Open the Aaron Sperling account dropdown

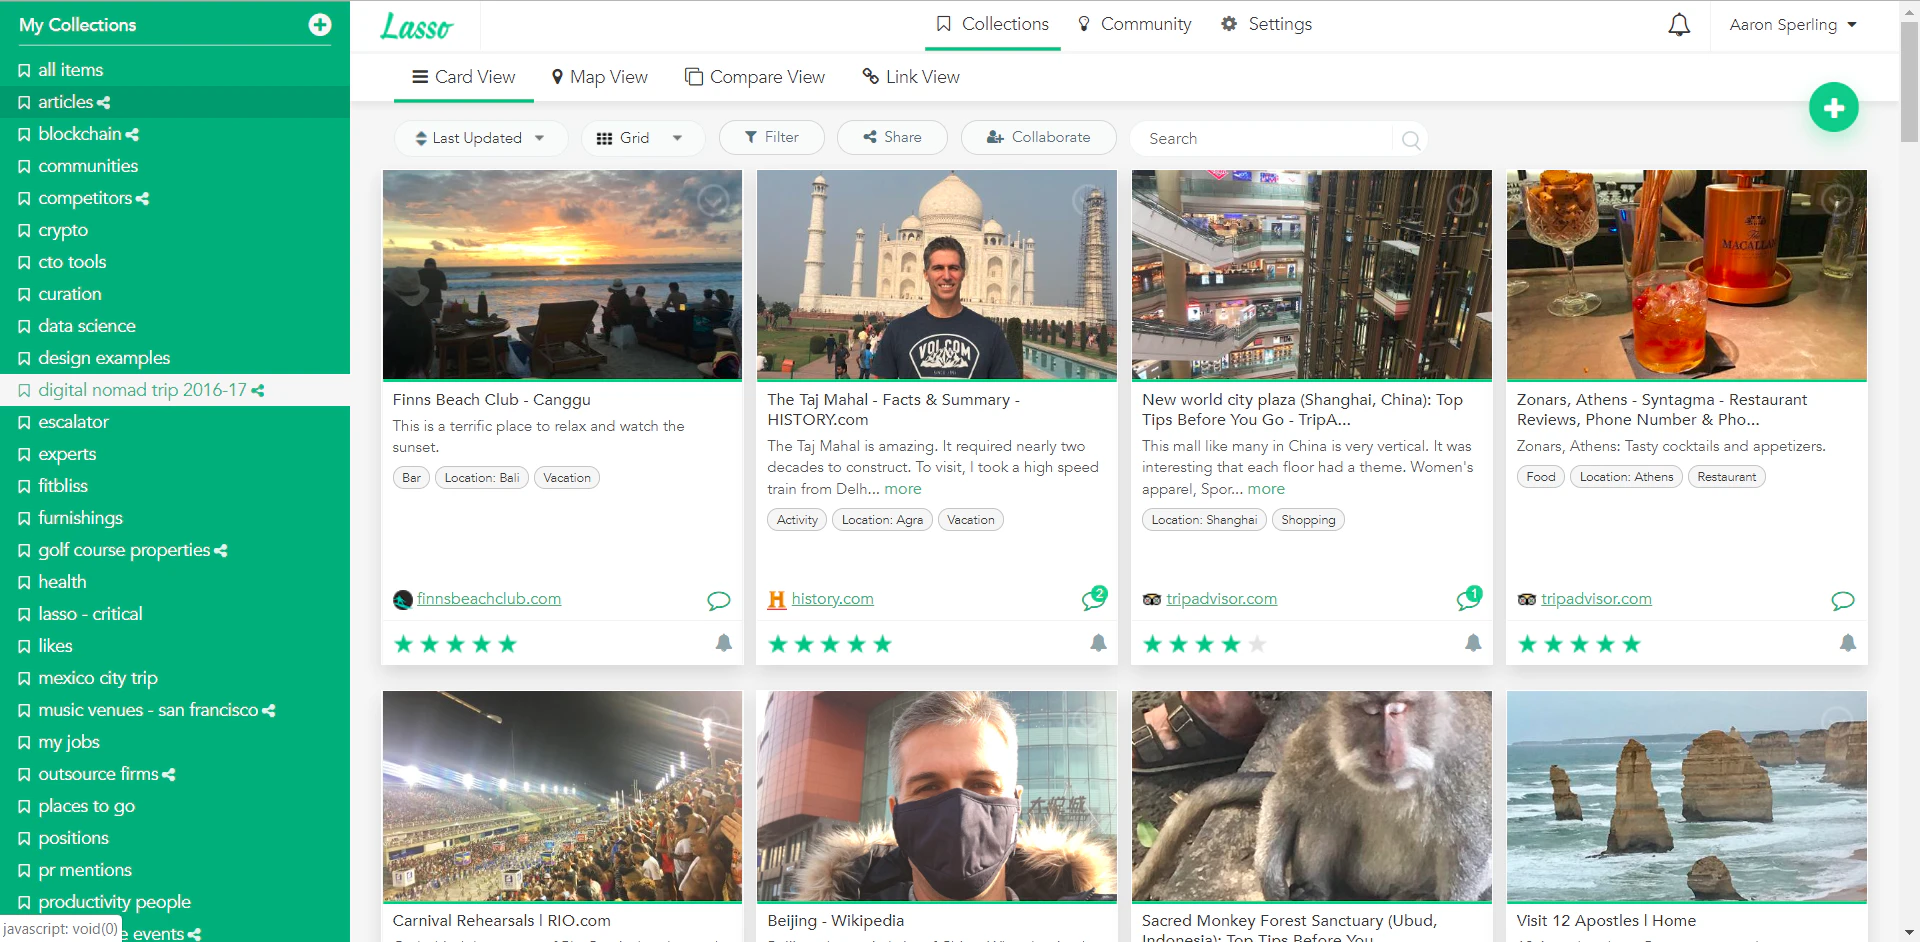pos(1791,24)
